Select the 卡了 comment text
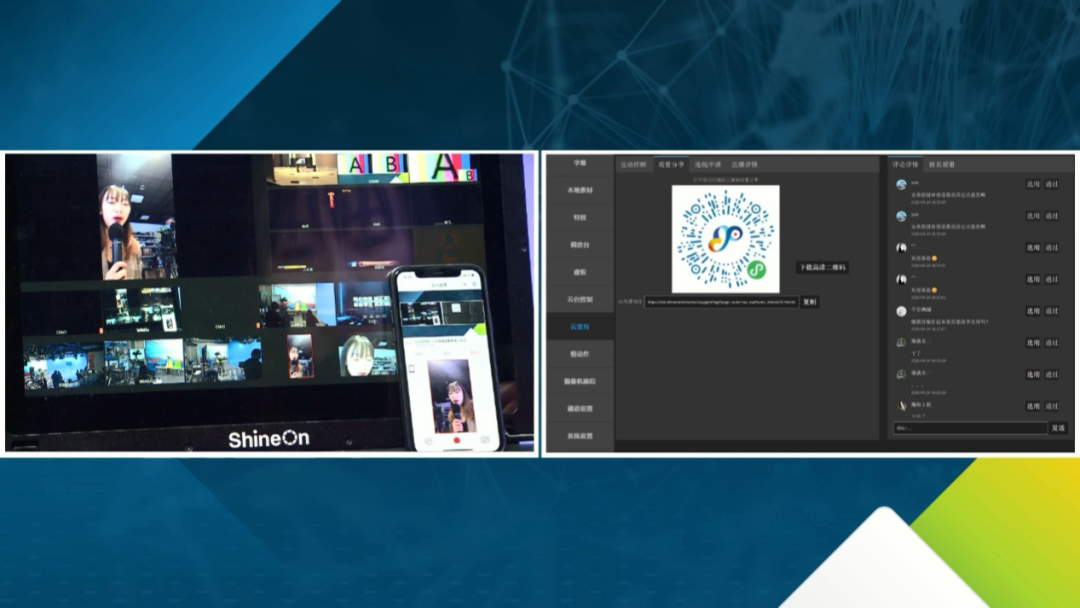 pyautogui.click(x=916, y=353)
